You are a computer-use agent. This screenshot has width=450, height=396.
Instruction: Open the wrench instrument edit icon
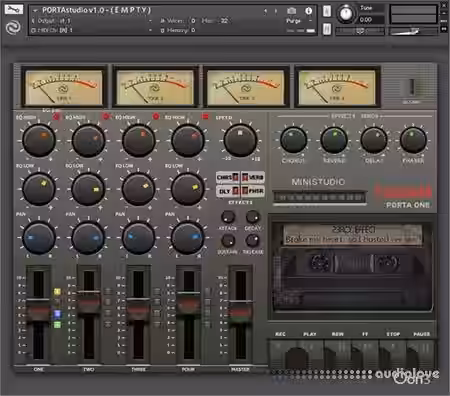pyautogui.click(x=14, y=9)
